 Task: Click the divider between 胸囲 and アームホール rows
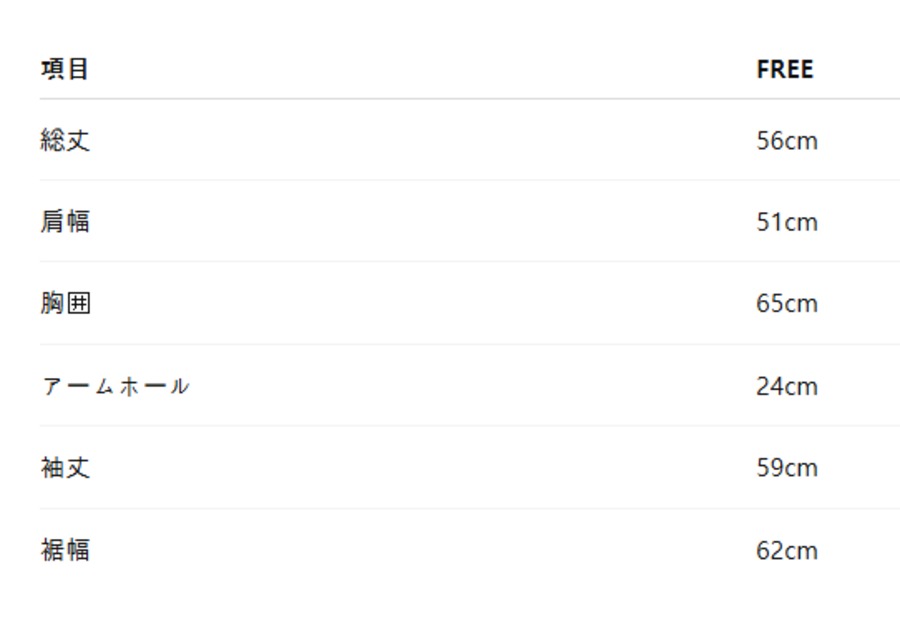[470, 344]
